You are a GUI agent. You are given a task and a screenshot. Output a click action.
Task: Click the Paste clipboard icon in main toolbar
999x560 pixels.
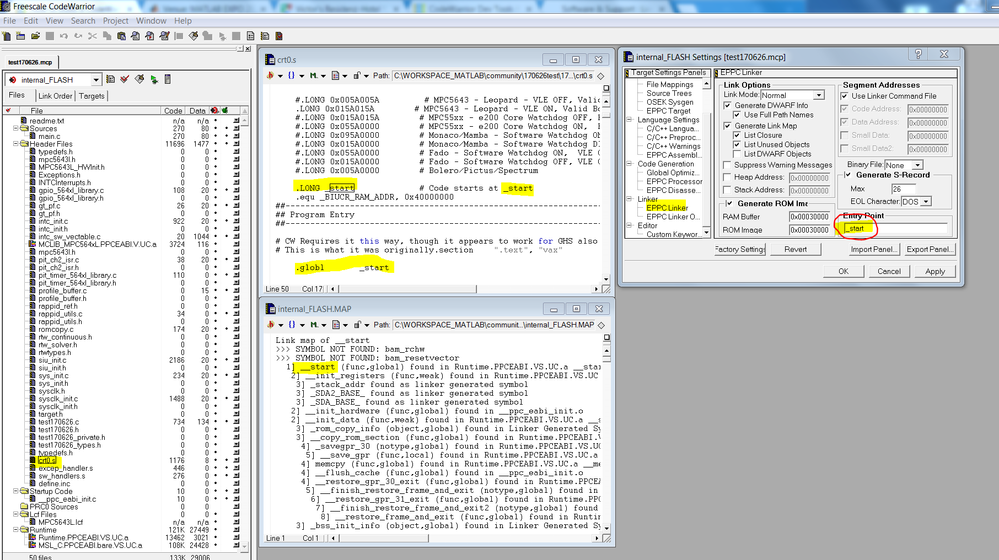pyautogui.click(x=121, y=36)
